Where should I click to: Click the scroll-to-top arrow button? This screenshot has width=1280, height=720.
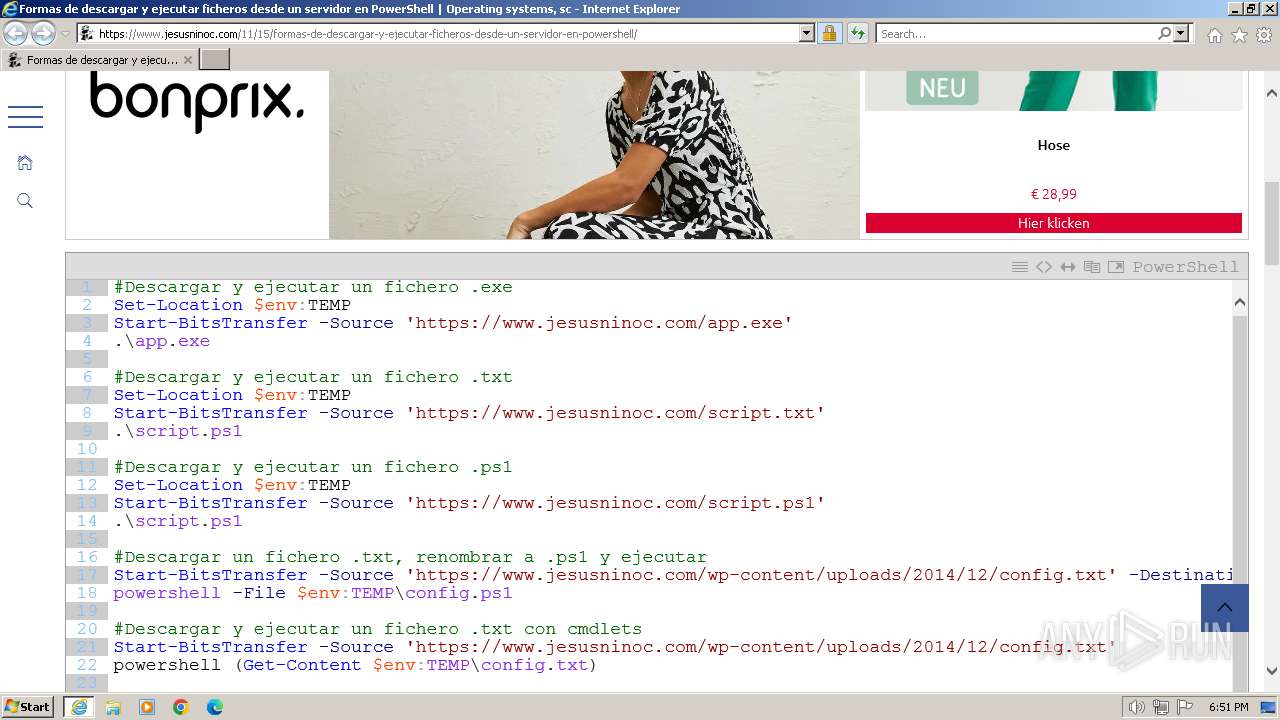coord(1225,608)
